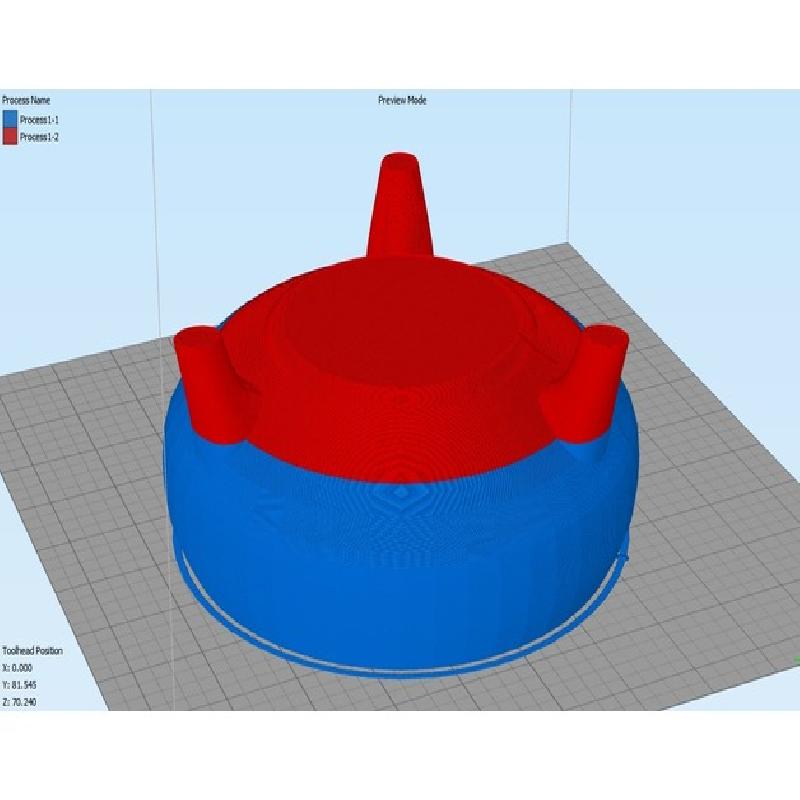
Task: Click the blue Process1-1 color swatch
Action: (11, 119)
